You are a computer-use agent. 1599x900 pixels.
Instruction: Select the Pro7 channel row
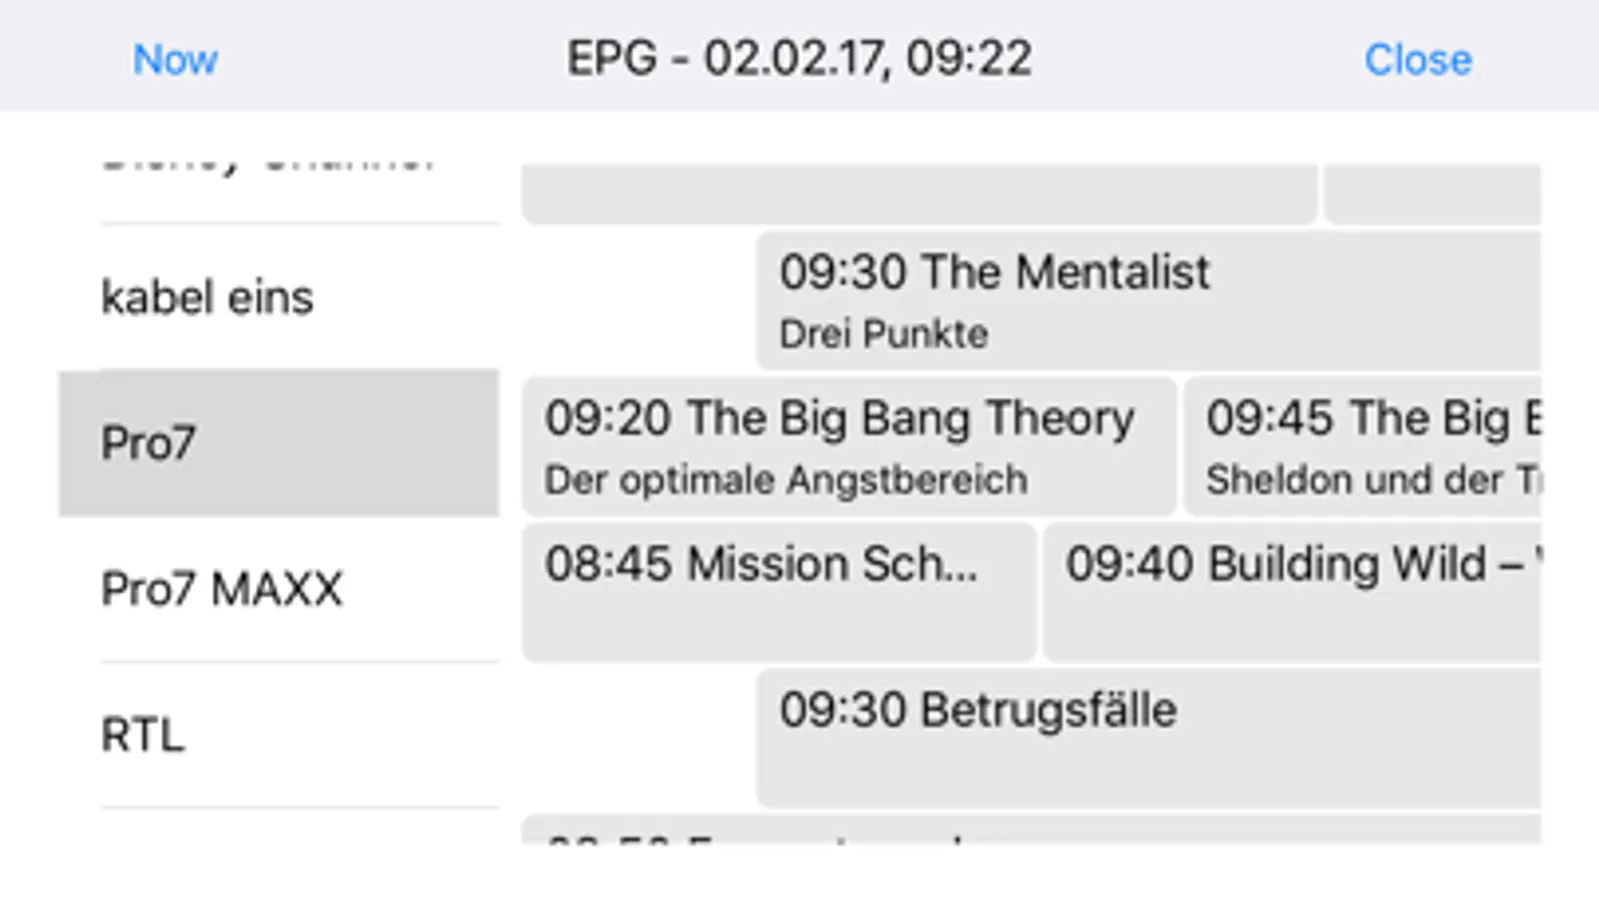point(279,443)
